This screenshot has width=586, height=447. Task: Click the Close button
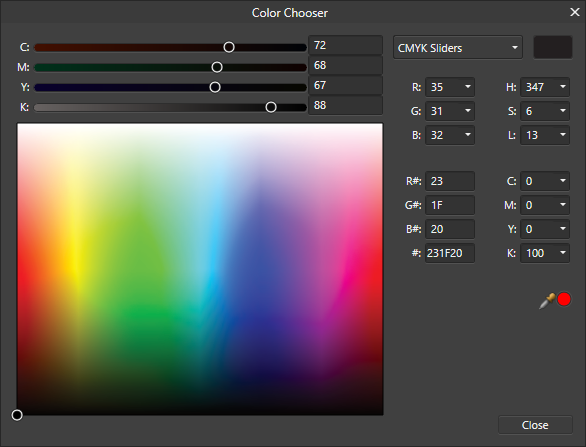535,425
